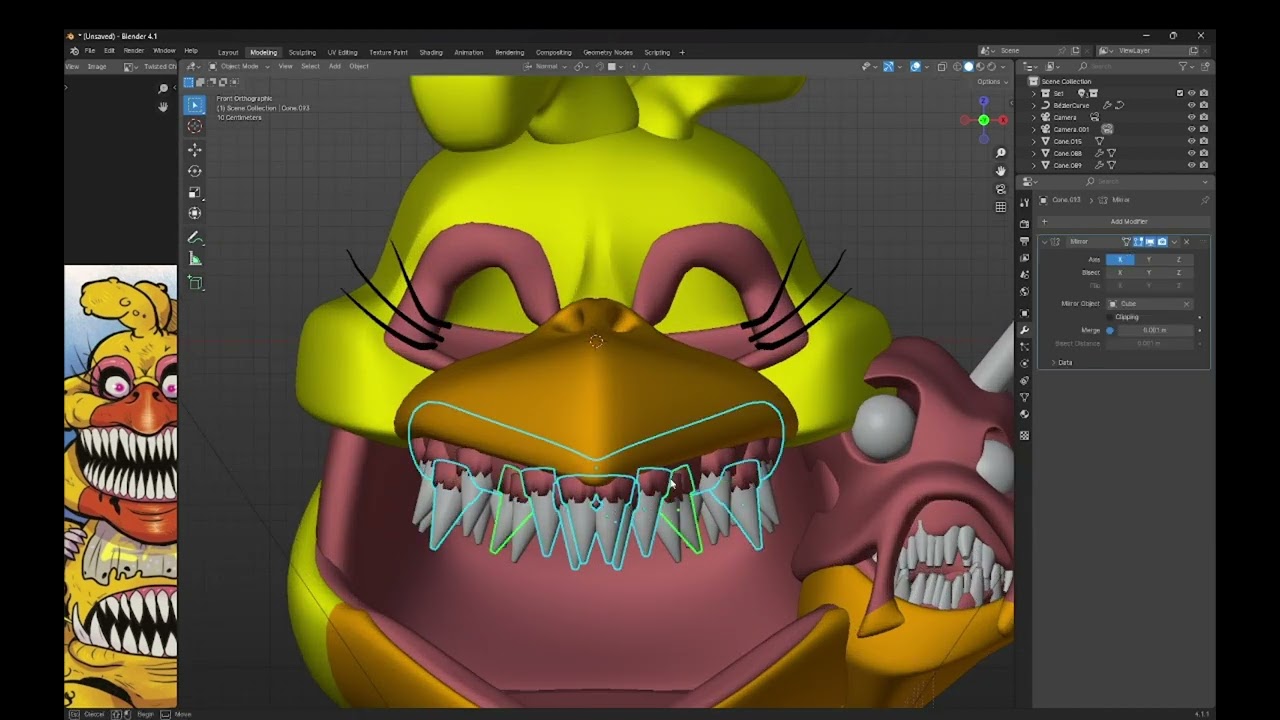Select the Cursor tool
1280x720 pixels.
click(195, 126)
